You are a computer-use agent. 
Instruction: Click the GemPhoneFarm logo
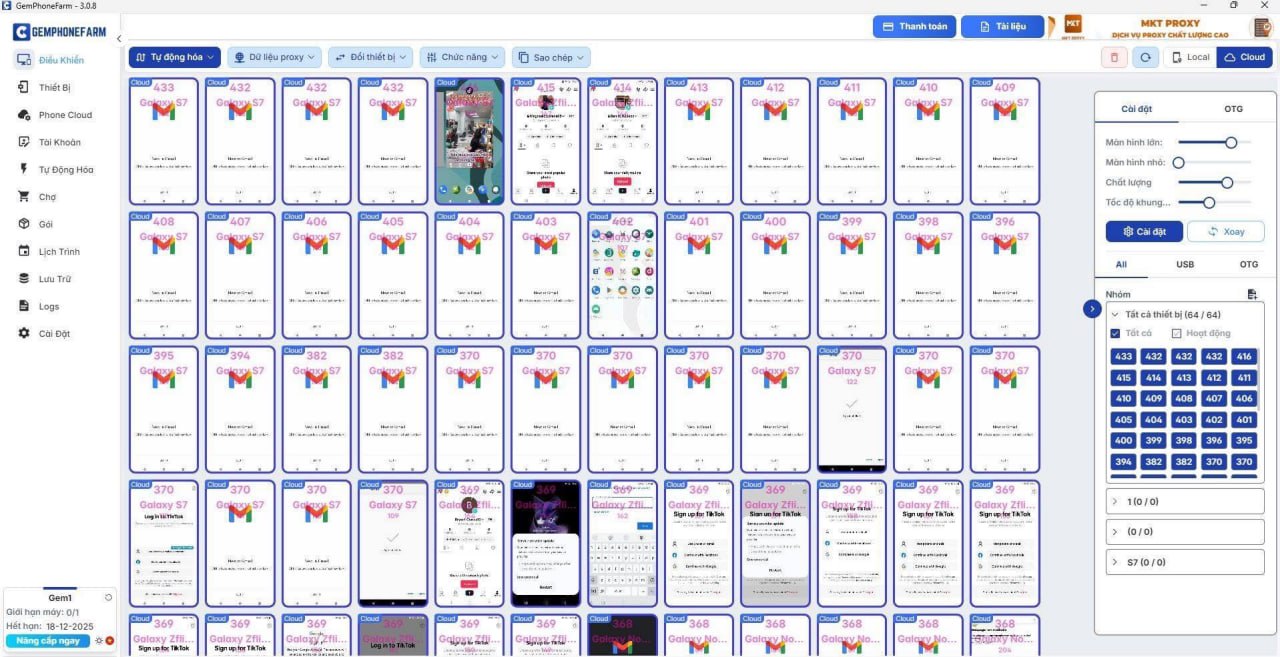[60, 32]
